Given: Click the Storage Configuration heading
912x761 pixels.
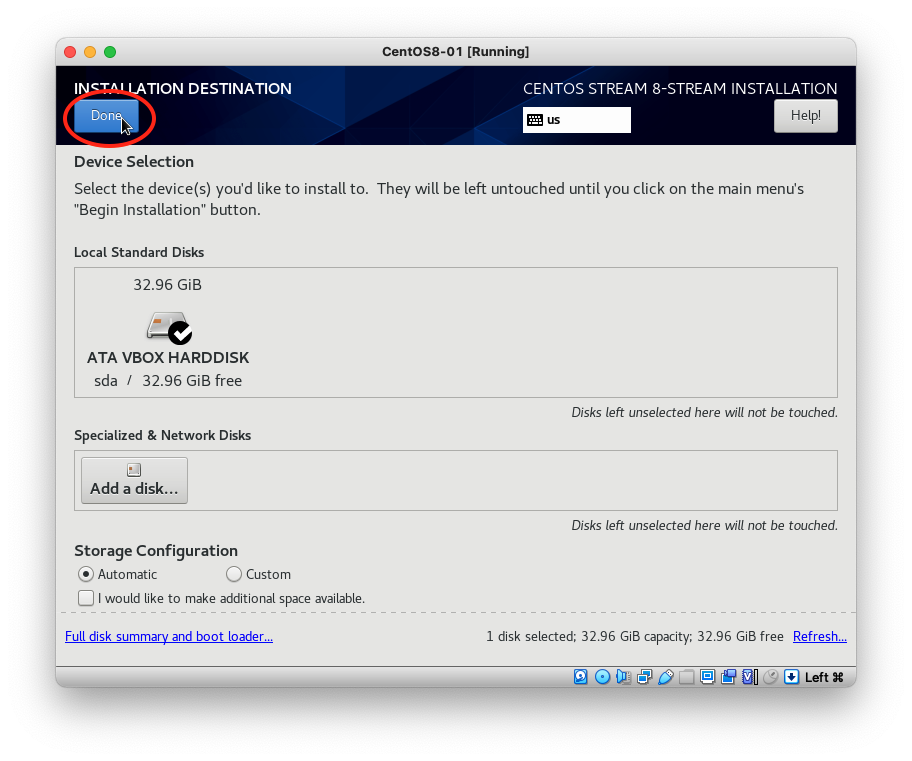Looking at the screenshot, I should (x=156, y=550).
